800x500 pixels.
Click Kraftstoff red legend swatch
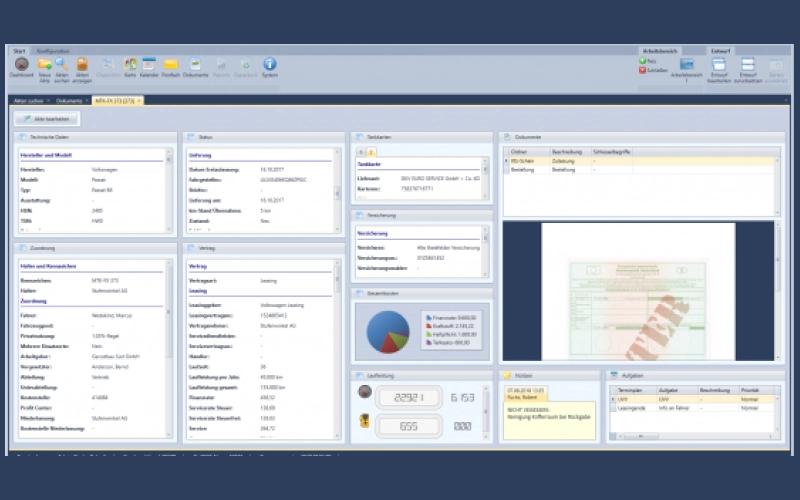(x=429, y=326)
